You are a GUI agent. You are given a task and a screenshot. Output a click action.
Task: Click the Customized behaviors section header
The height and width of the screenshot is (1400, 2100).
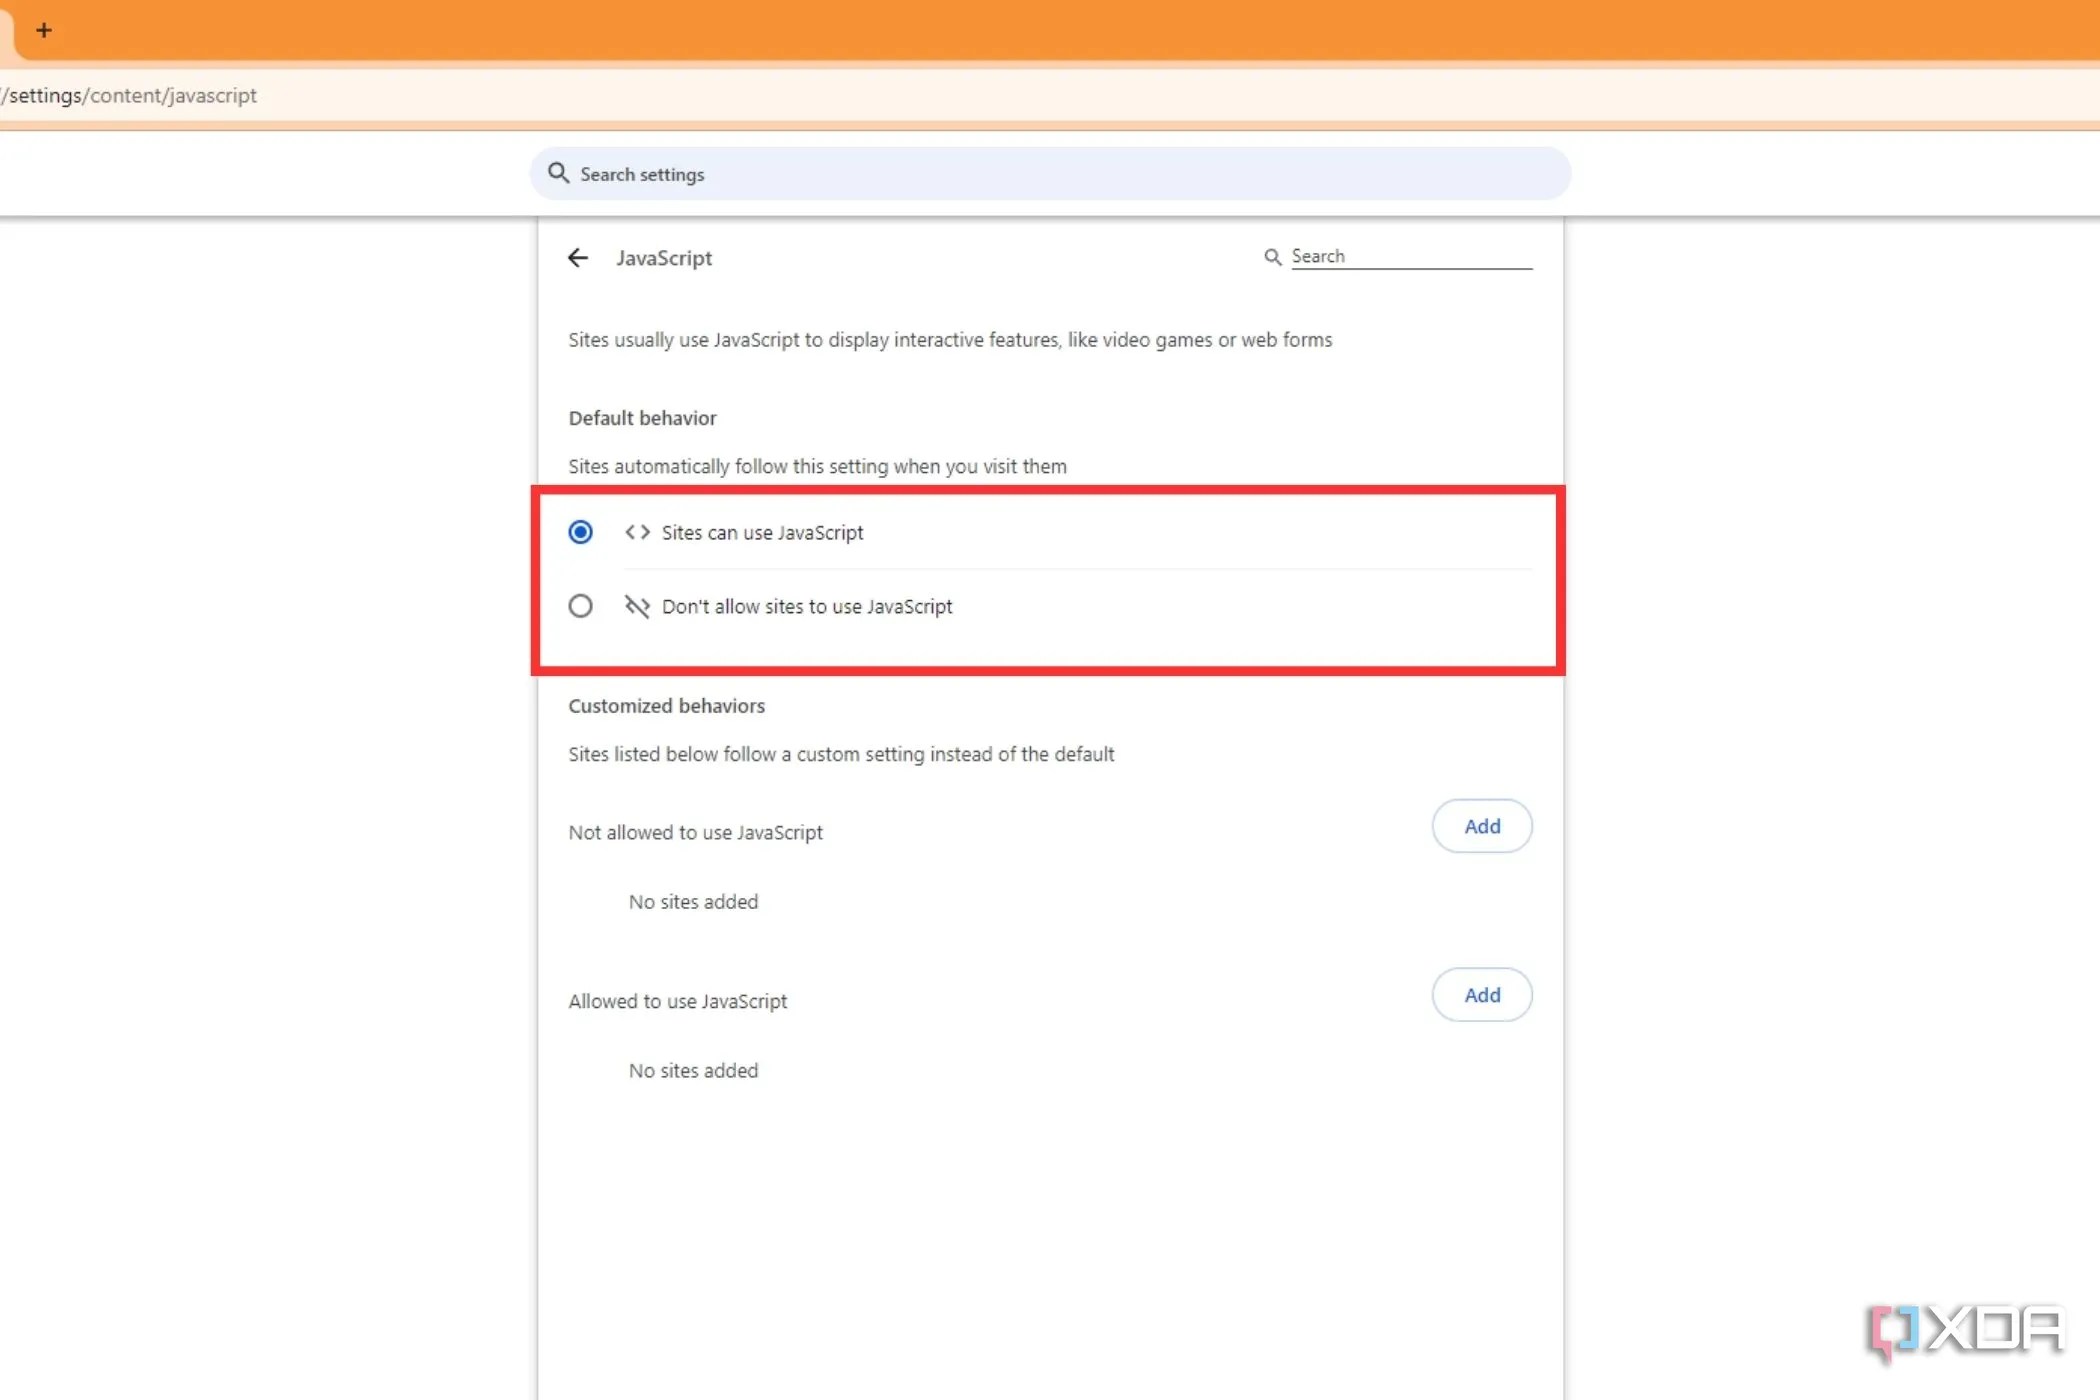pyautogui.click(x=665, y=706)
